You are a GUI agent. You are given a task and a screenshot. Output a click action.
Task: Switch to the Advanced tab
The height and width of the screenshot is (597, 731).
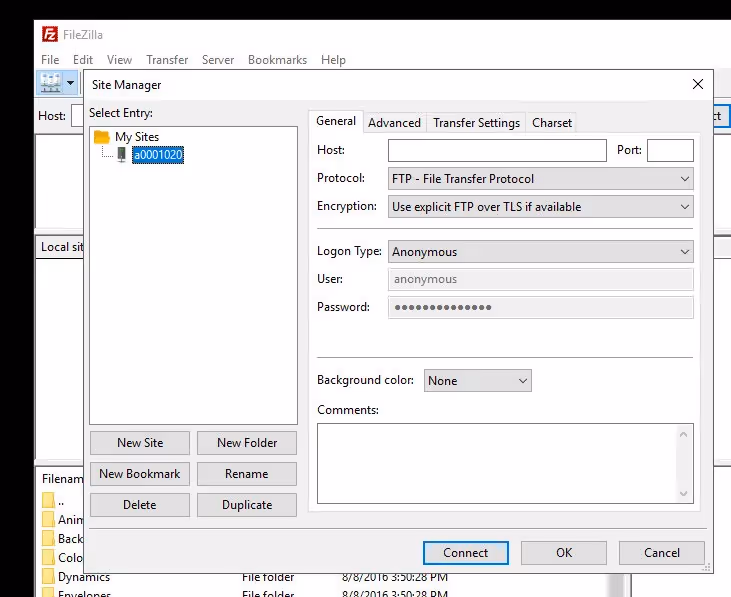point(394,123)
